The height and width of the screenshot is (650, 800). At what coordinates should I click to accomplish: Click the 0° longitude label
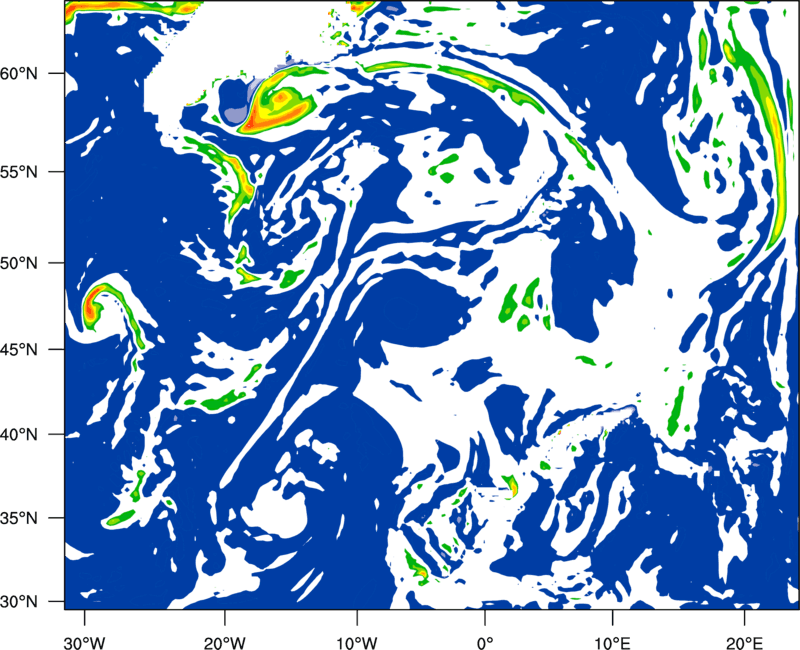tap(485, 643)
